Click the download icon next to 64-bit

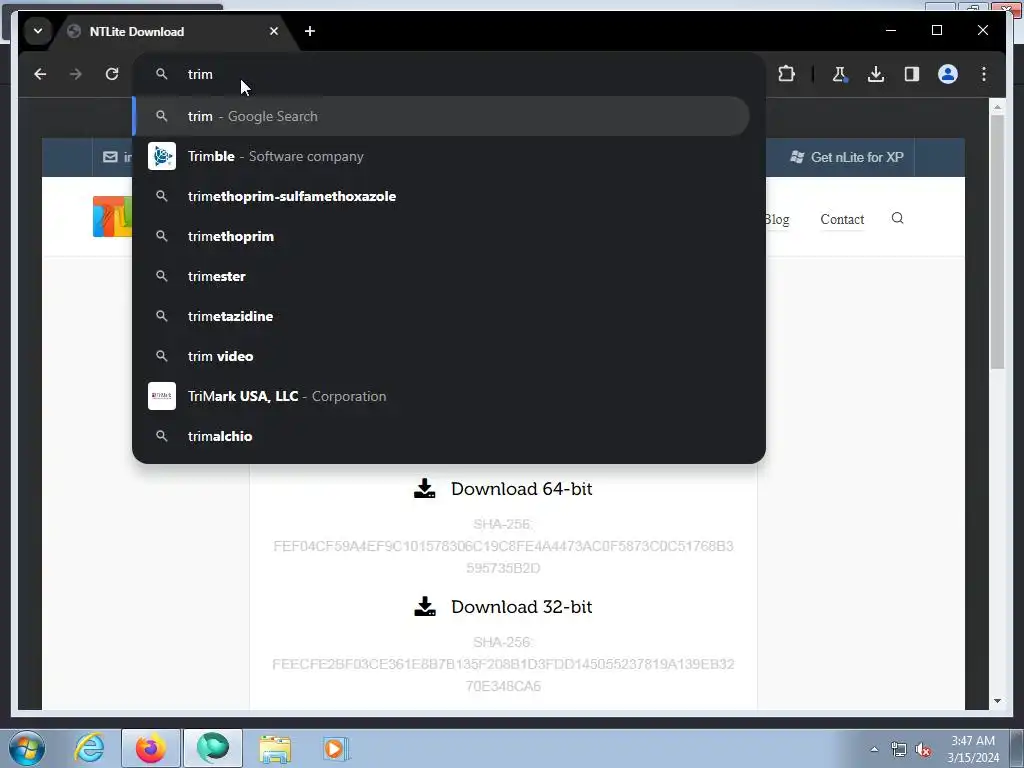425,488
